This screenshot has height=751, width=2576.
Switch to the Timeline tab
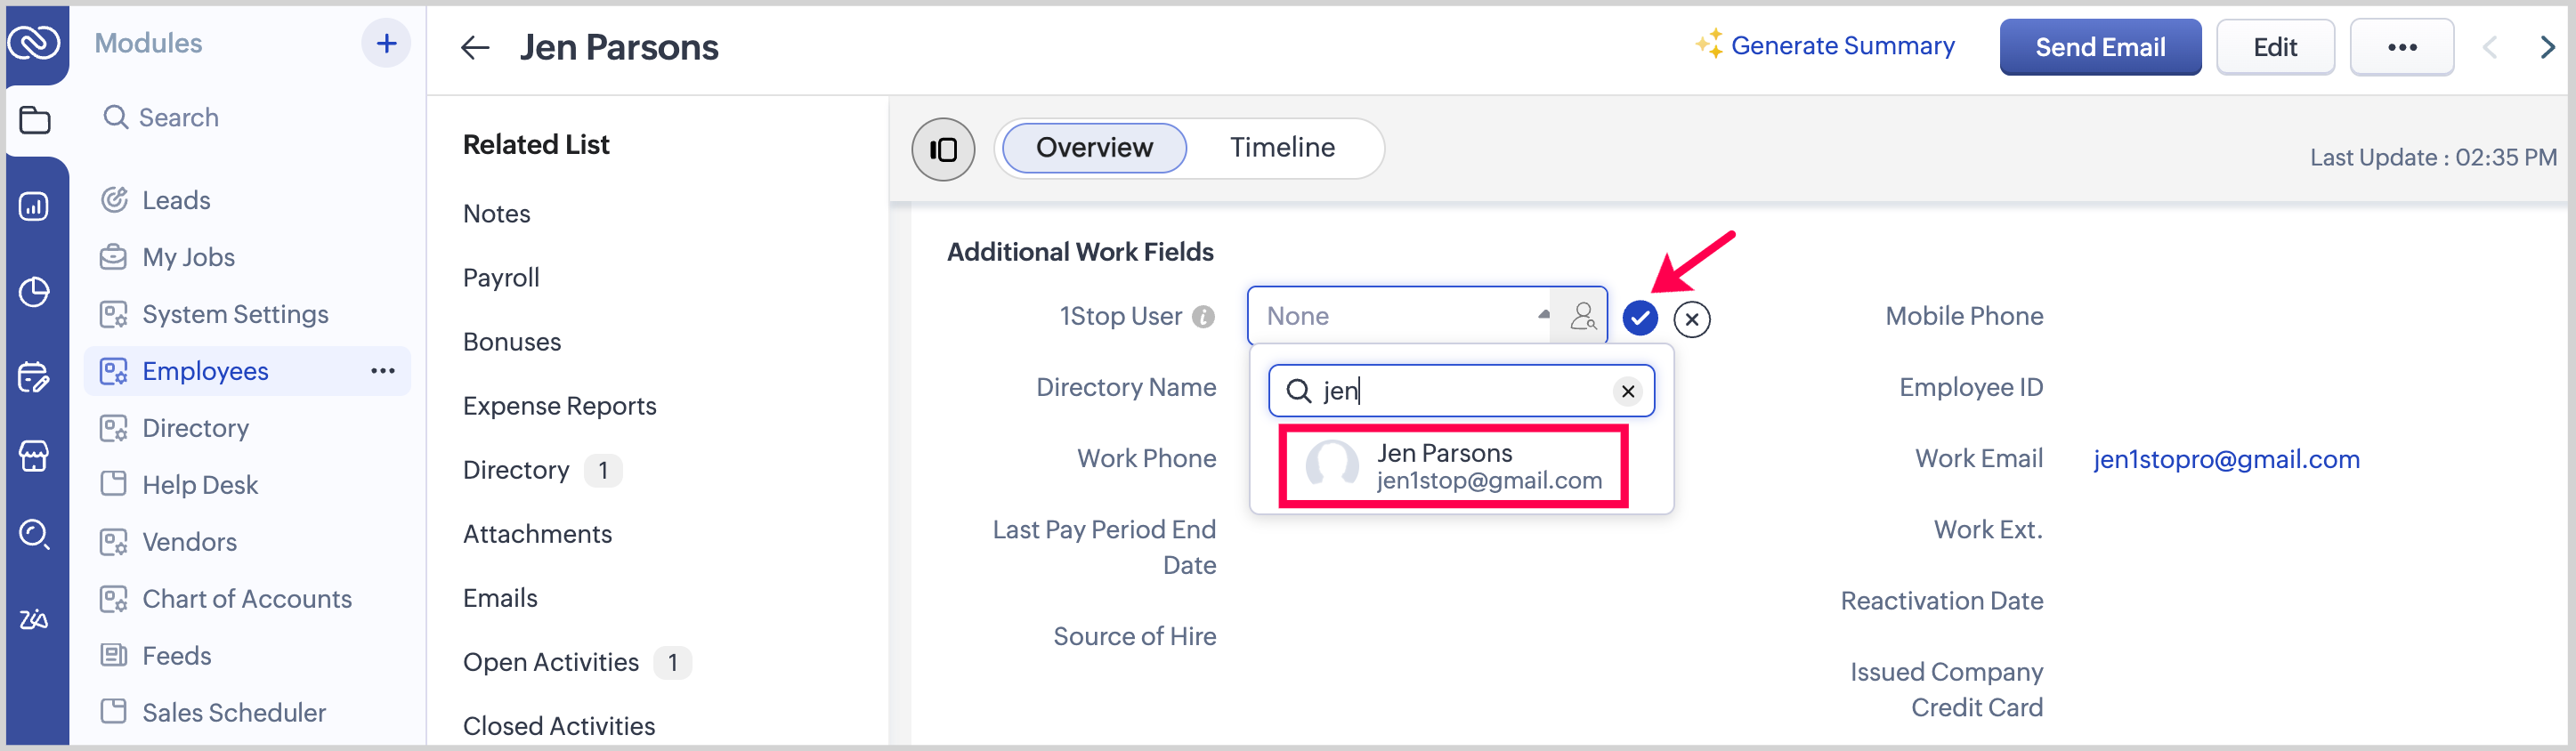(1282, 148)
